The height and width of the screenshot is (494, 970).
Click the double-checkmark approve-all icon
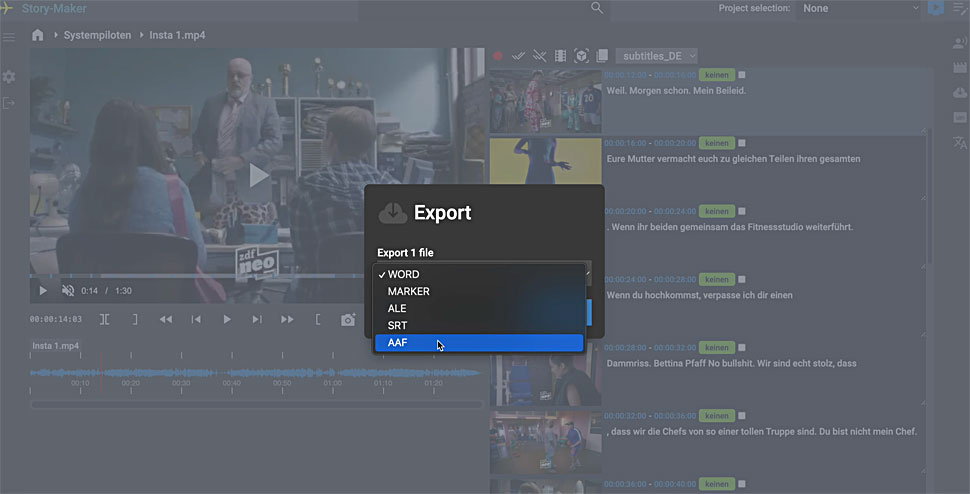519,56
